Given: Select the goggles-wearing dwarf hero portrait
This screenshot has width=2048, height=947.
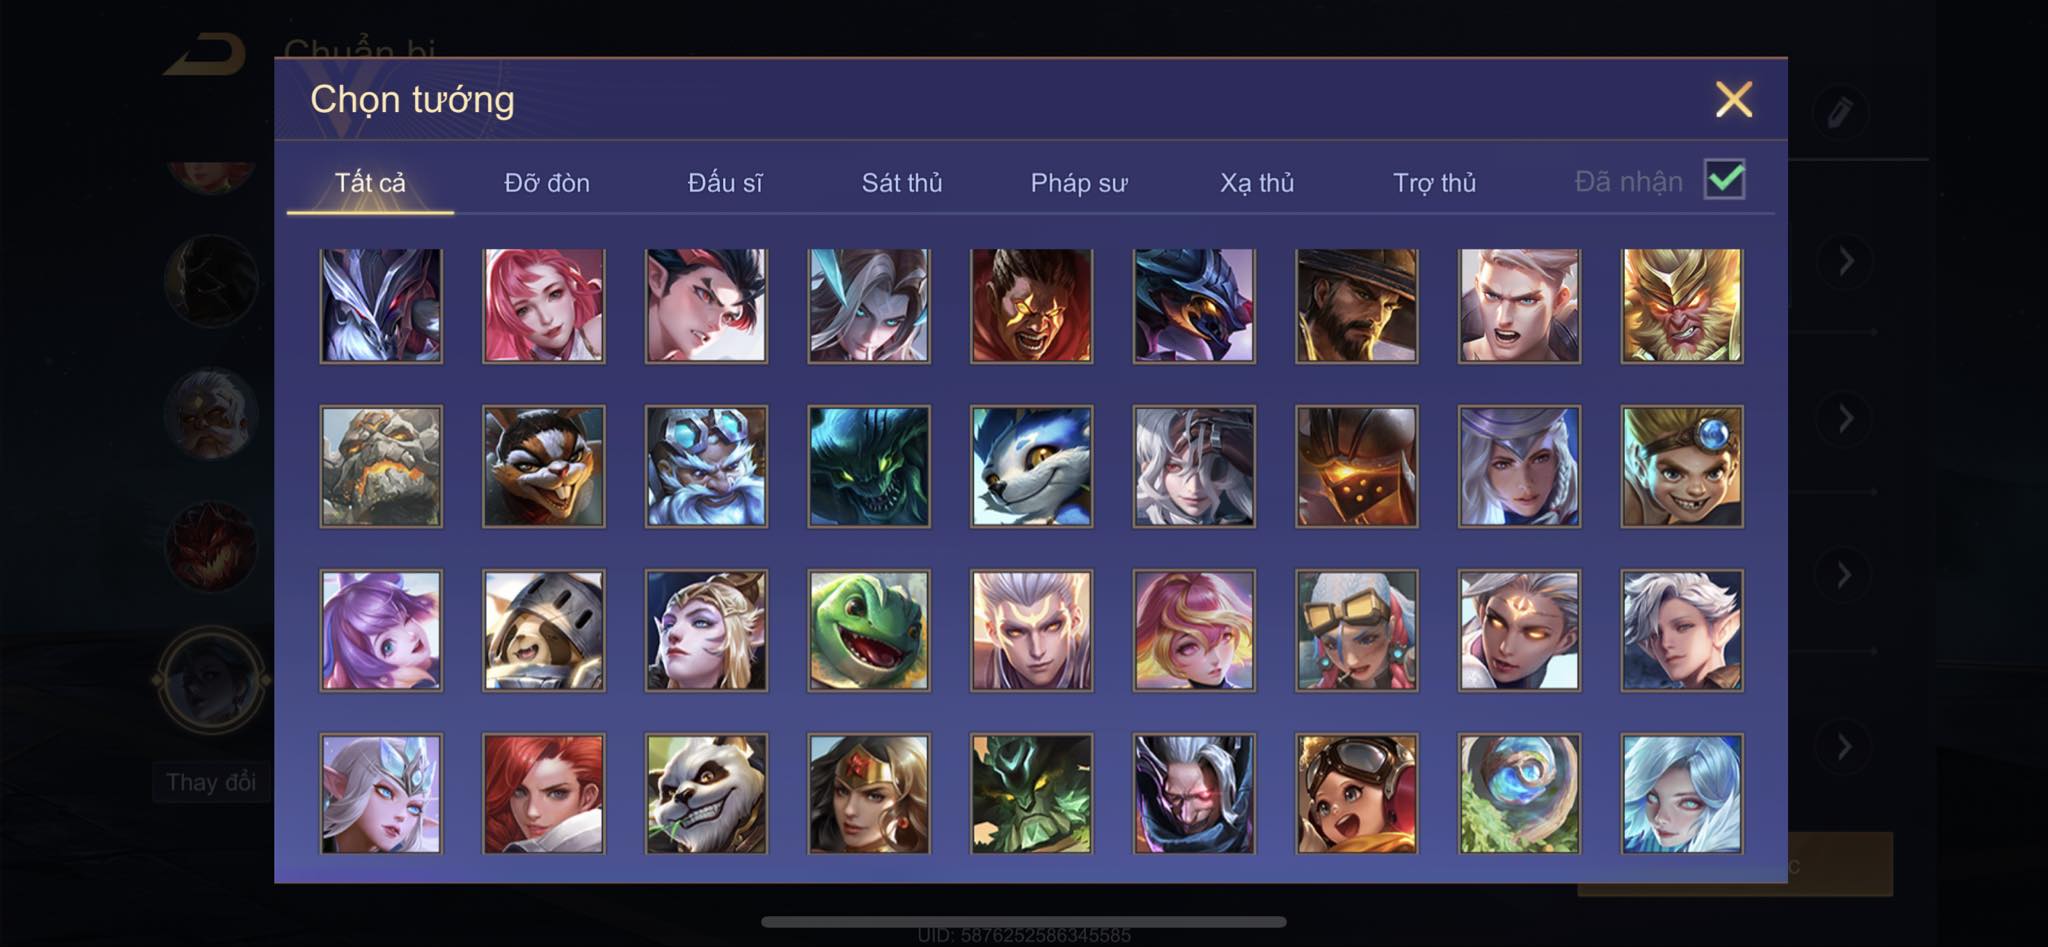Looking at the screenshot, I should (706, 466).
